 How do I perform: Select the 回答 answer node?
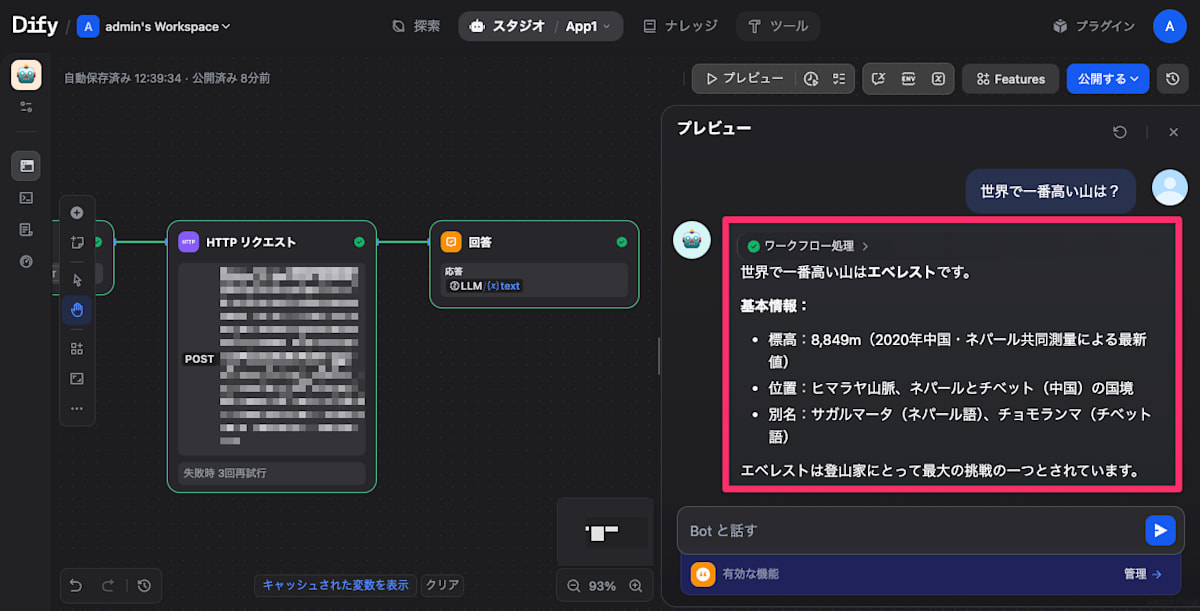534,264
